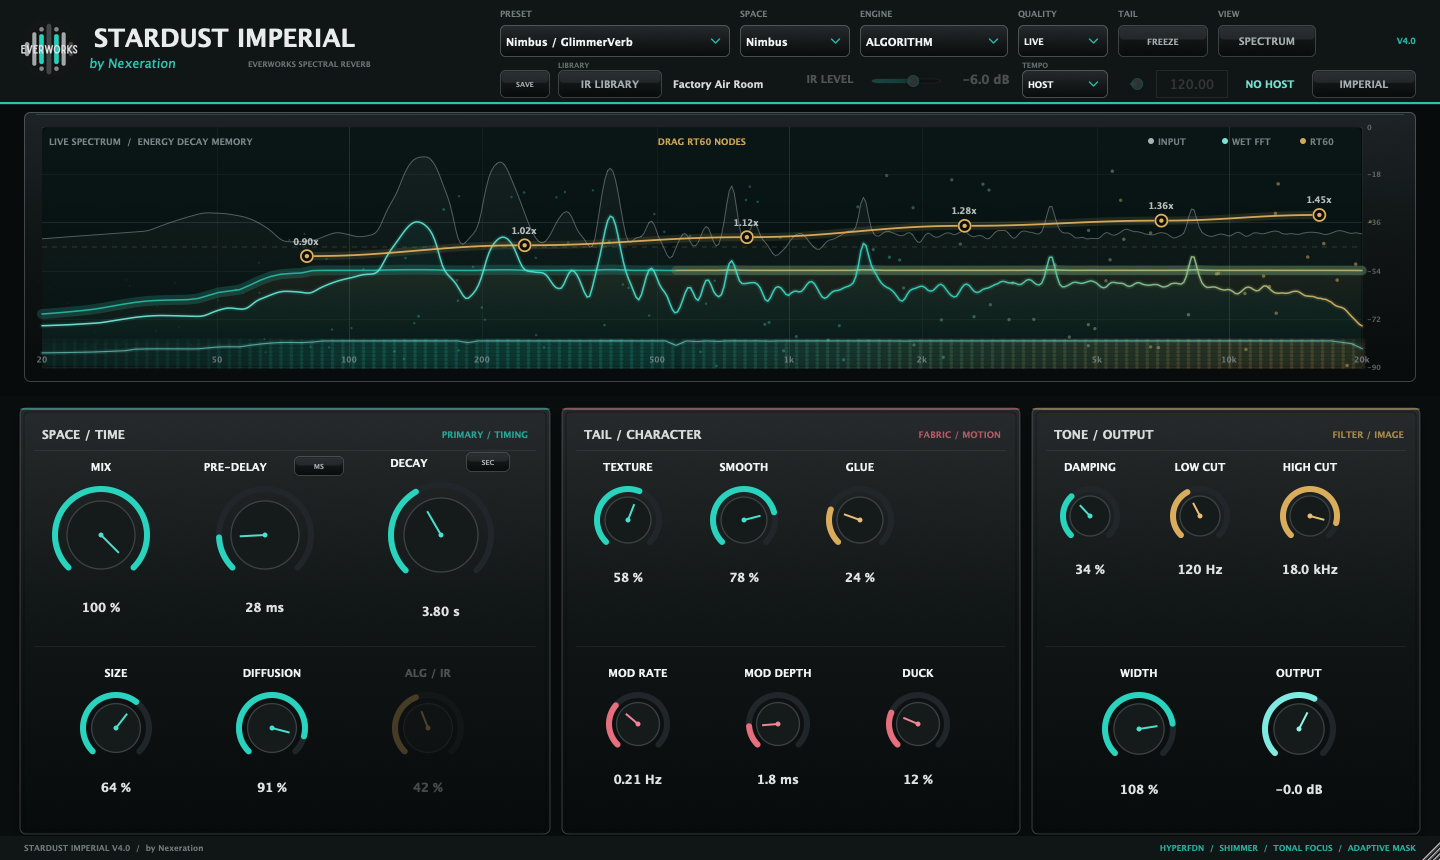Click the PRIMARY / TIMING tab label
Viewport: 1440px width, 860px height.
485,435
